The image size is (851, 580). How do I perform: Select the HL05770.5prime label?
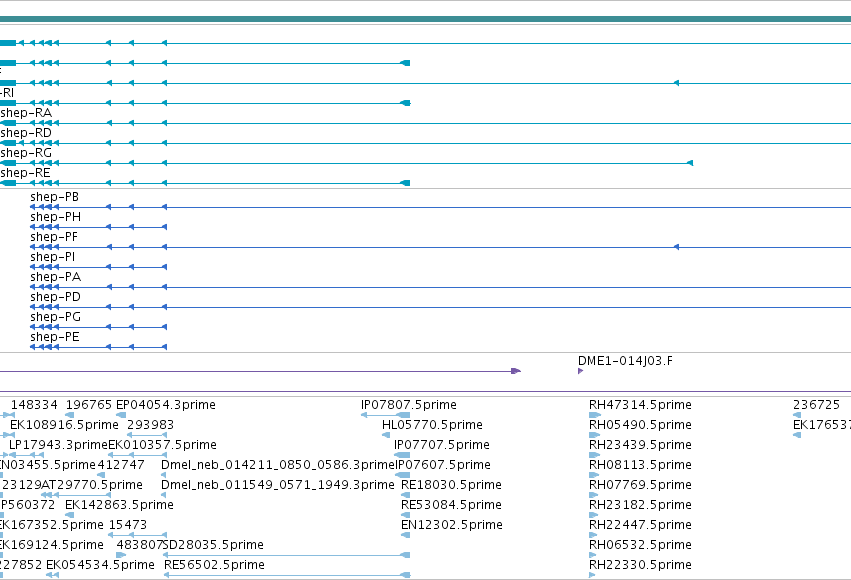(433, 425)
